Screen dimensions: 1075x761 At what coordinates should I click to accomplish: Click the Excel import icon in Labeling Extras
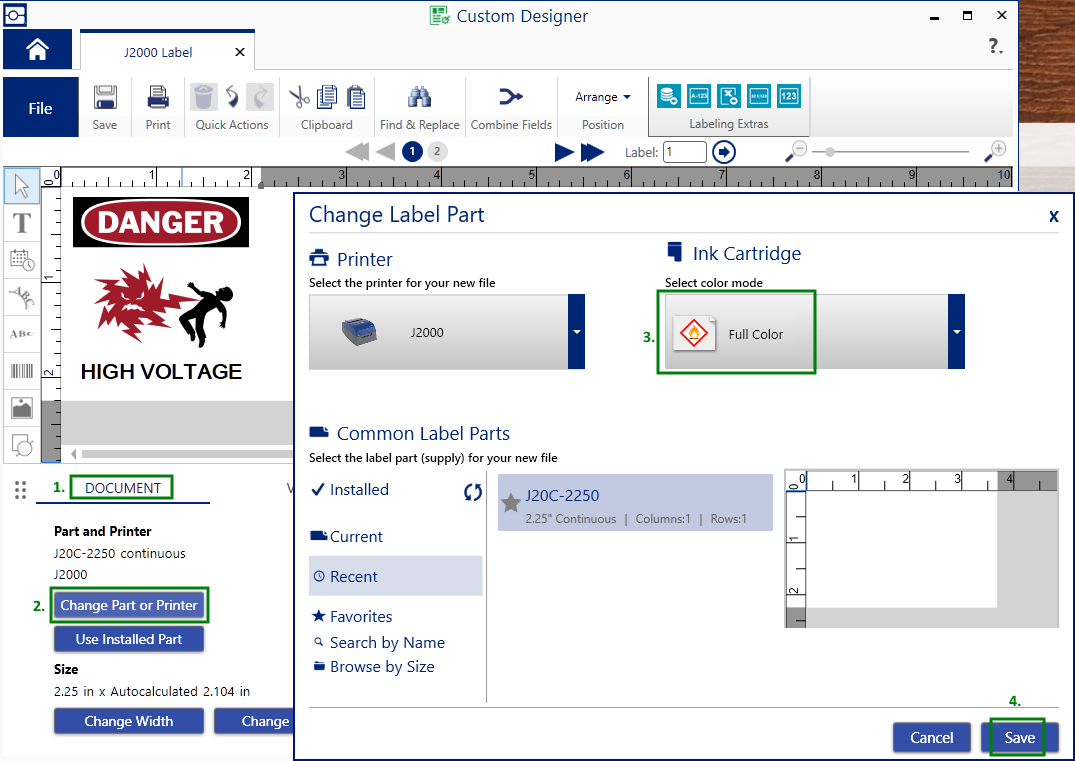[x=729, y=96]
